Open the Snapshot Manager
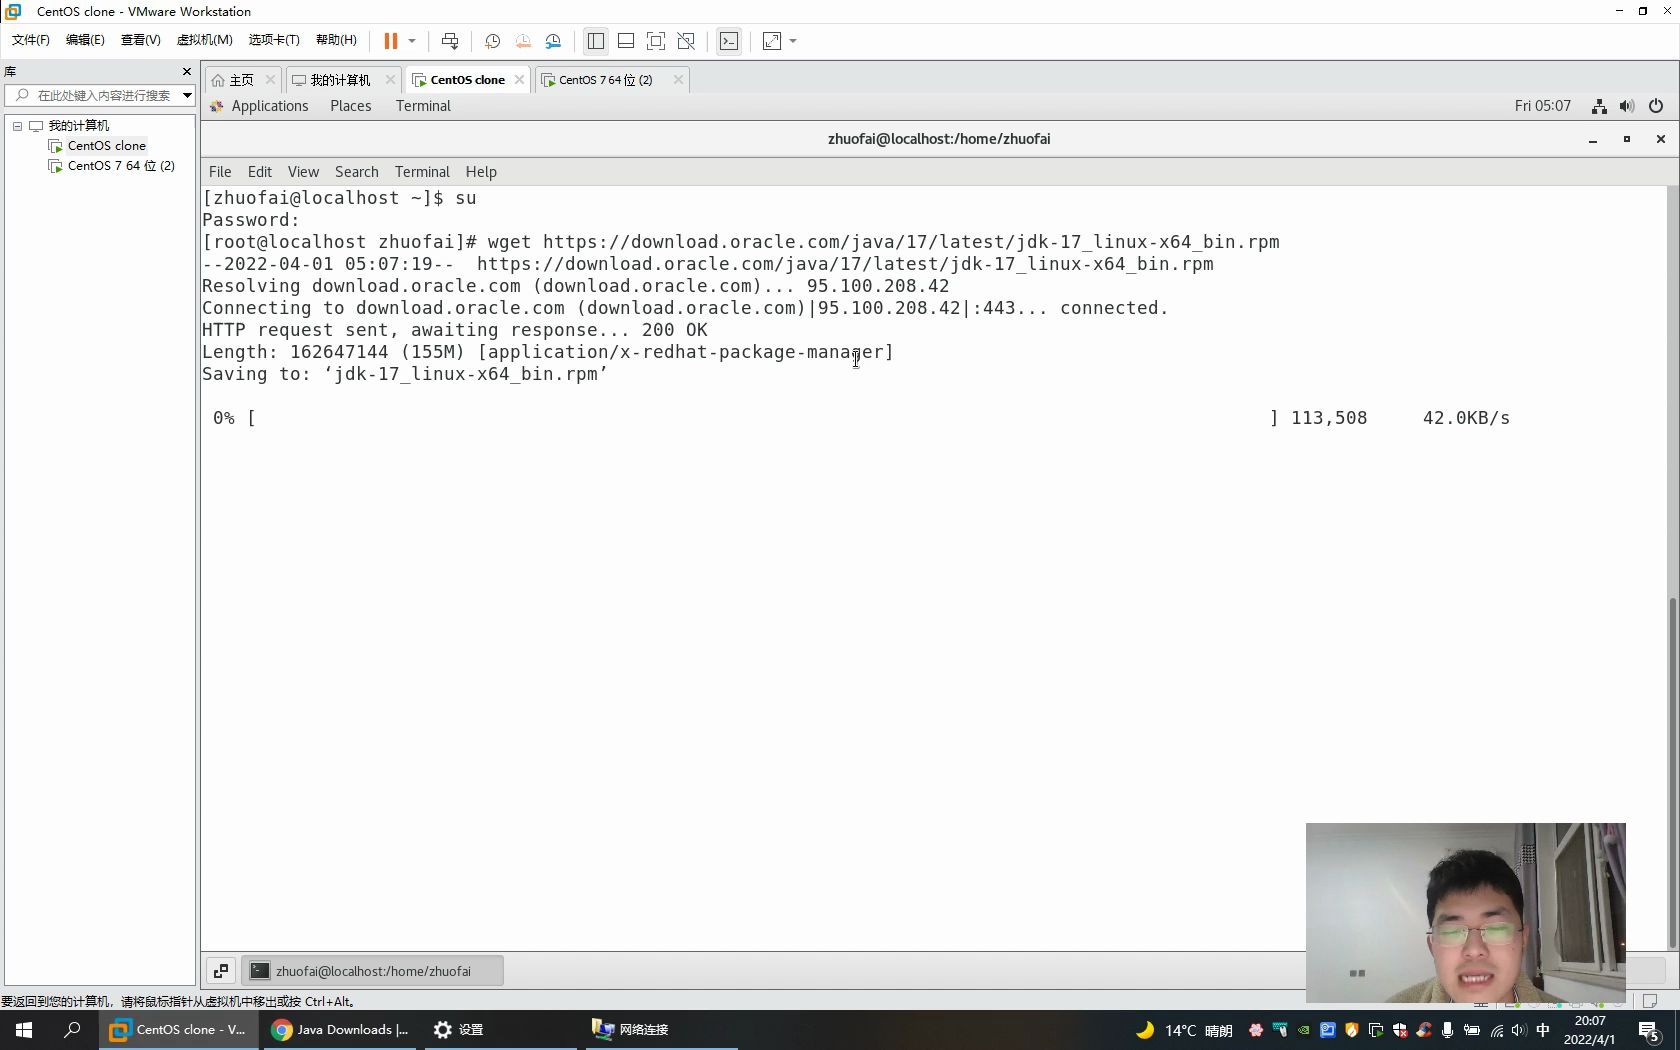 point(553,41)
